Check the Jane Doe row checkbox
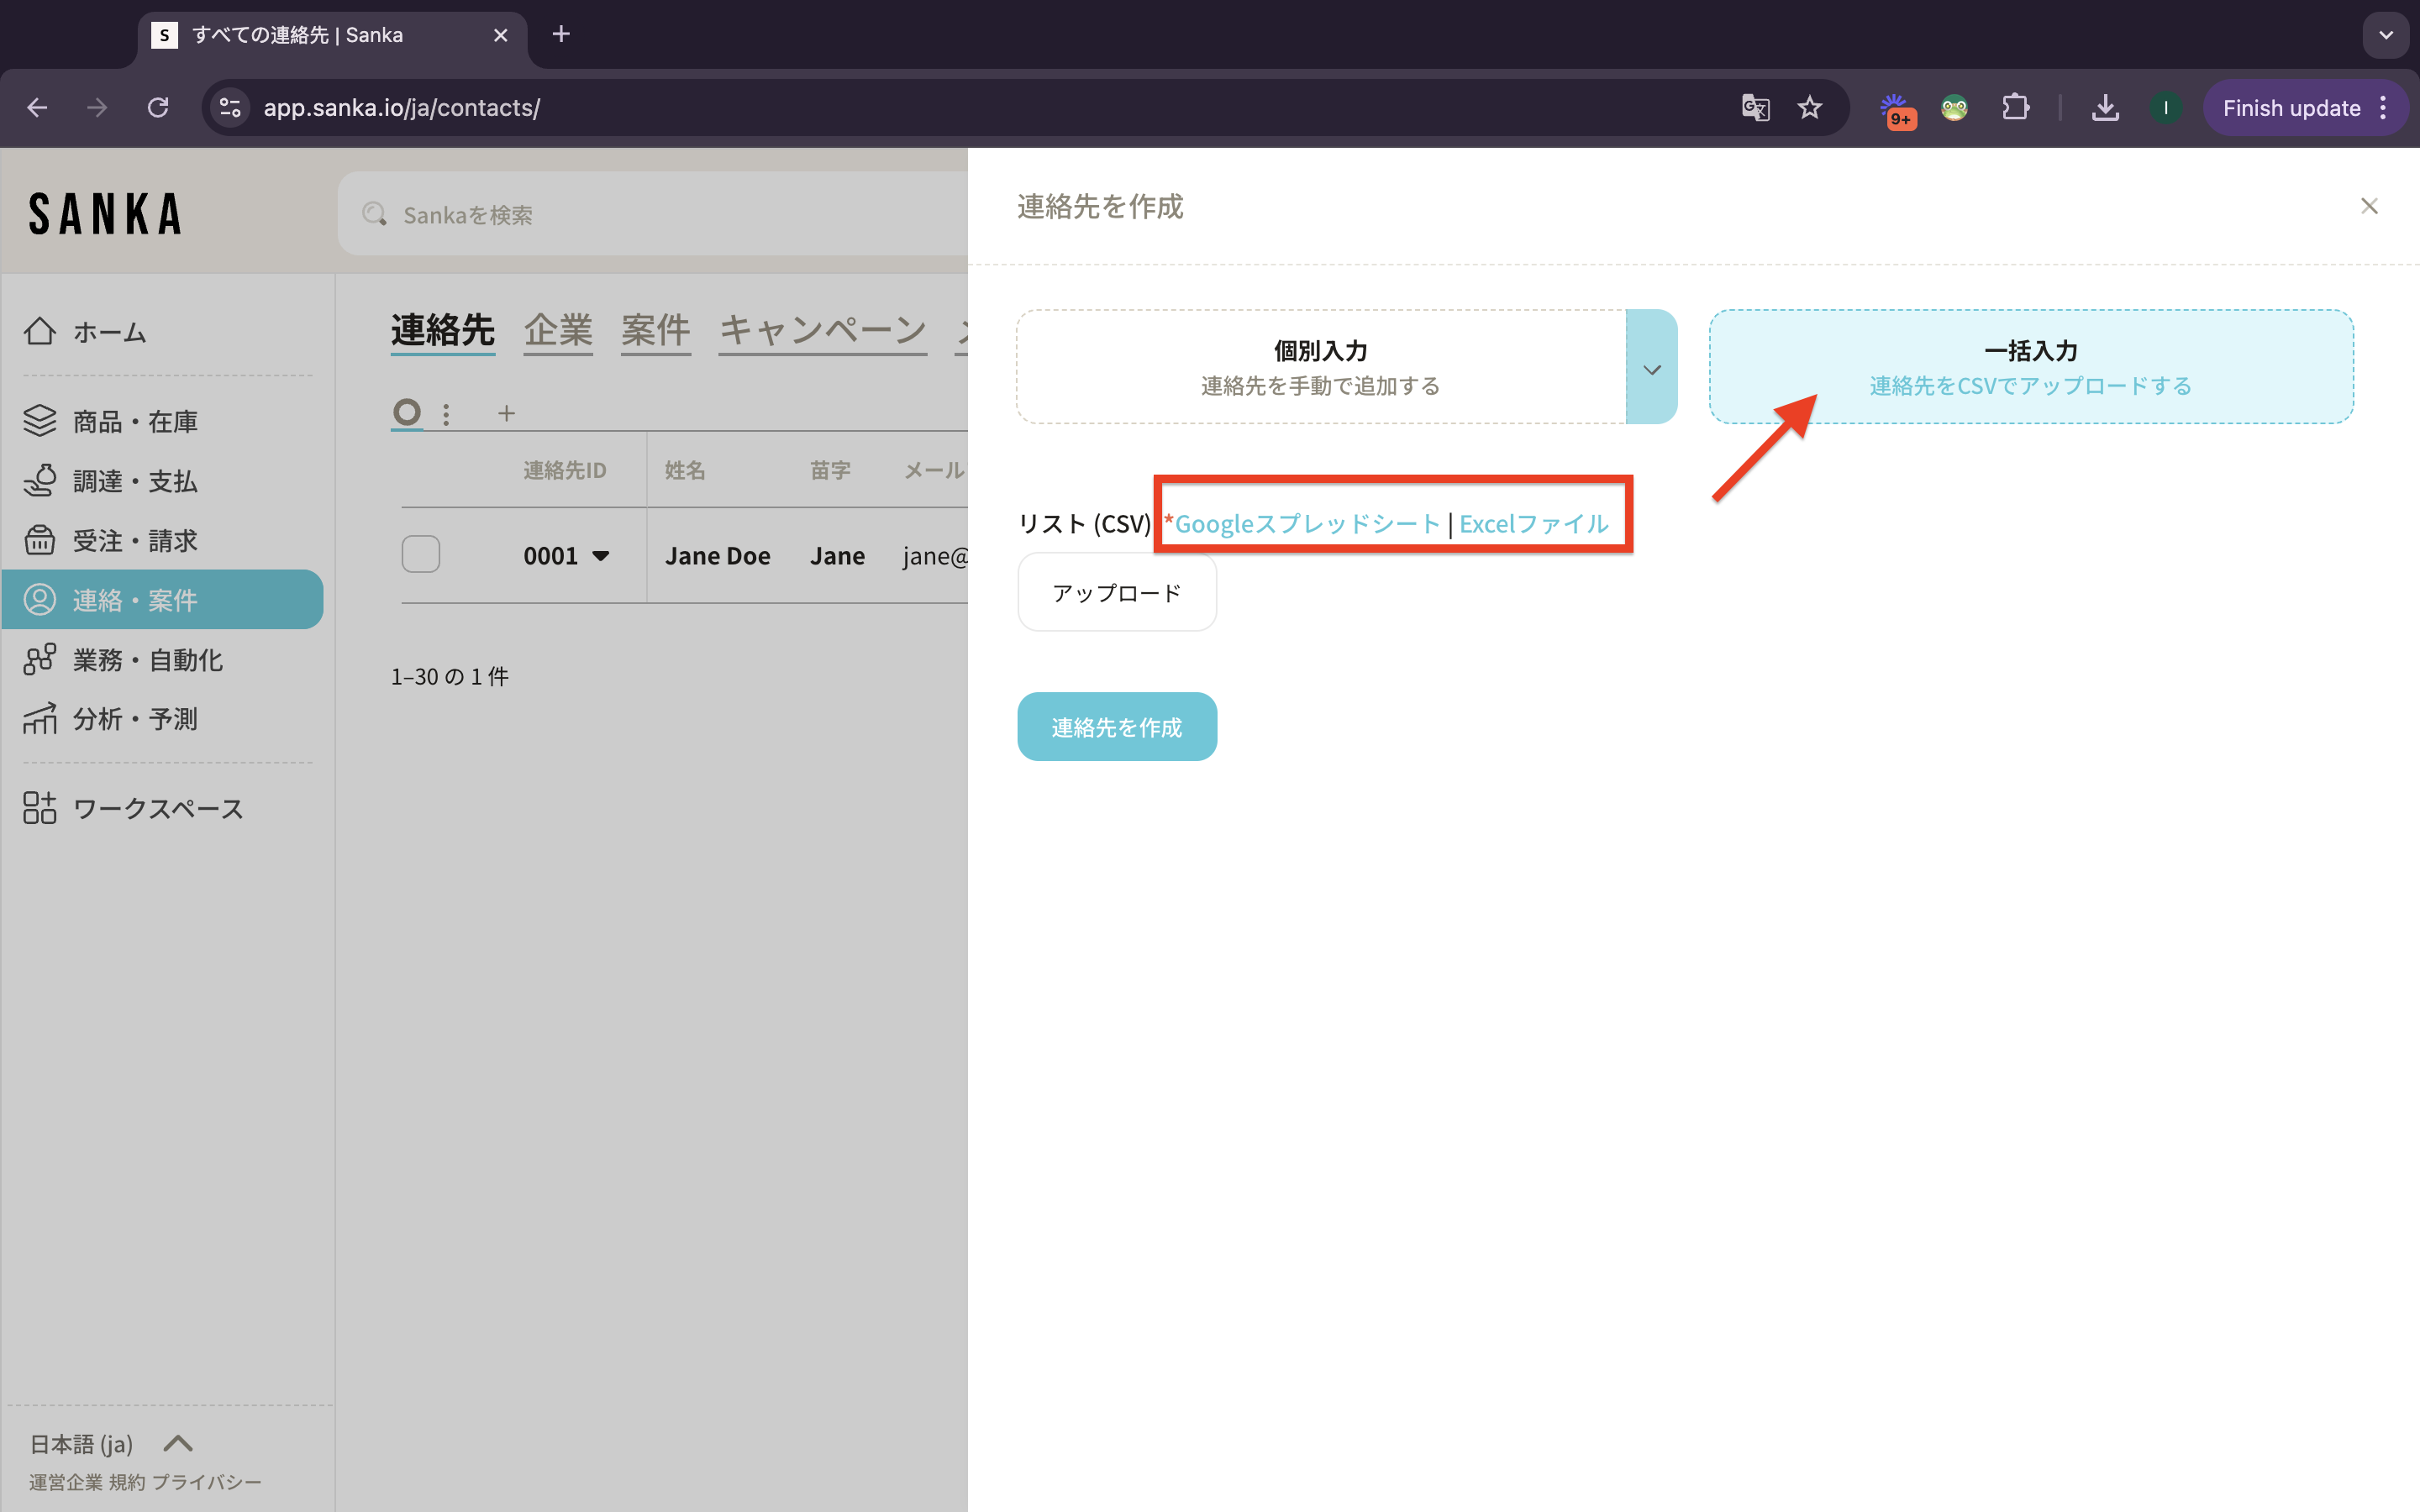 (x=421, y=554)
